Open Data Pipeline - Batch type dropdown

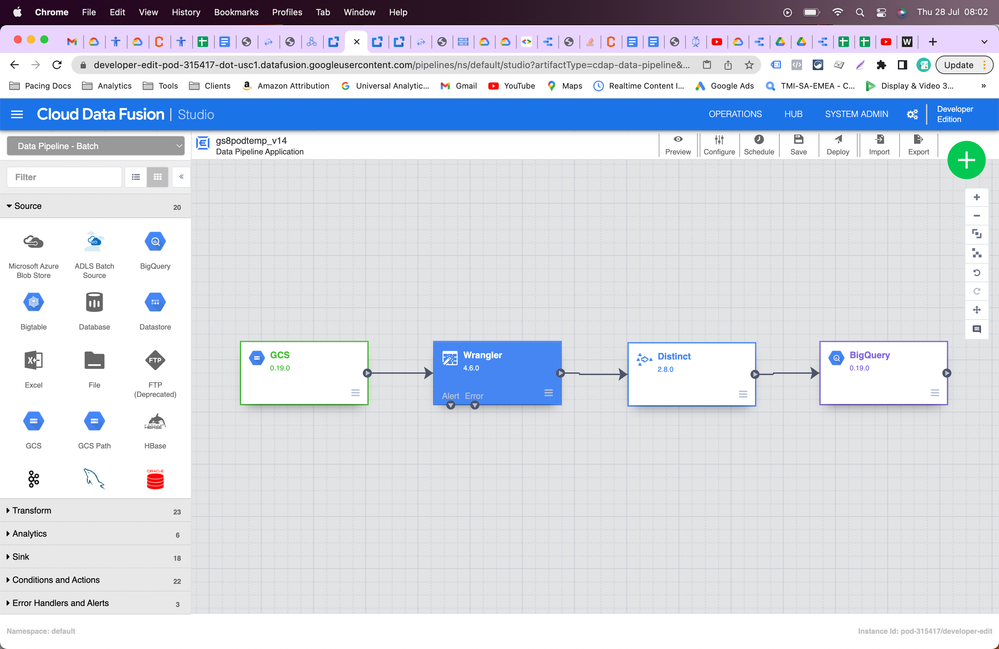[96, 146]
